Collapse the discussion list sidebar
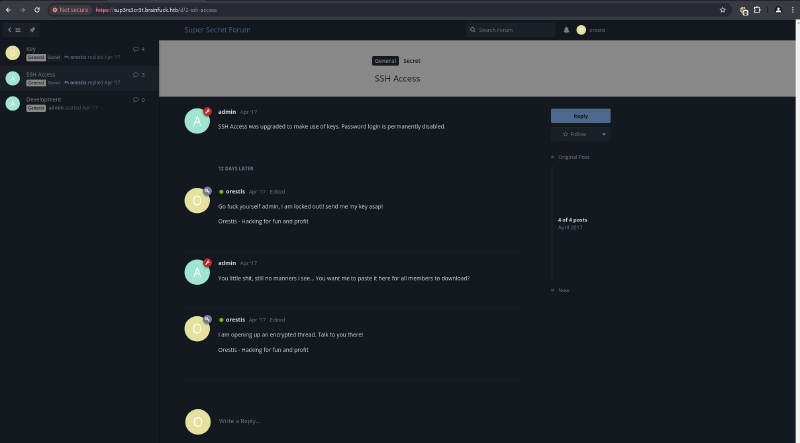This screenshot has height=443, width=800. 14,30
